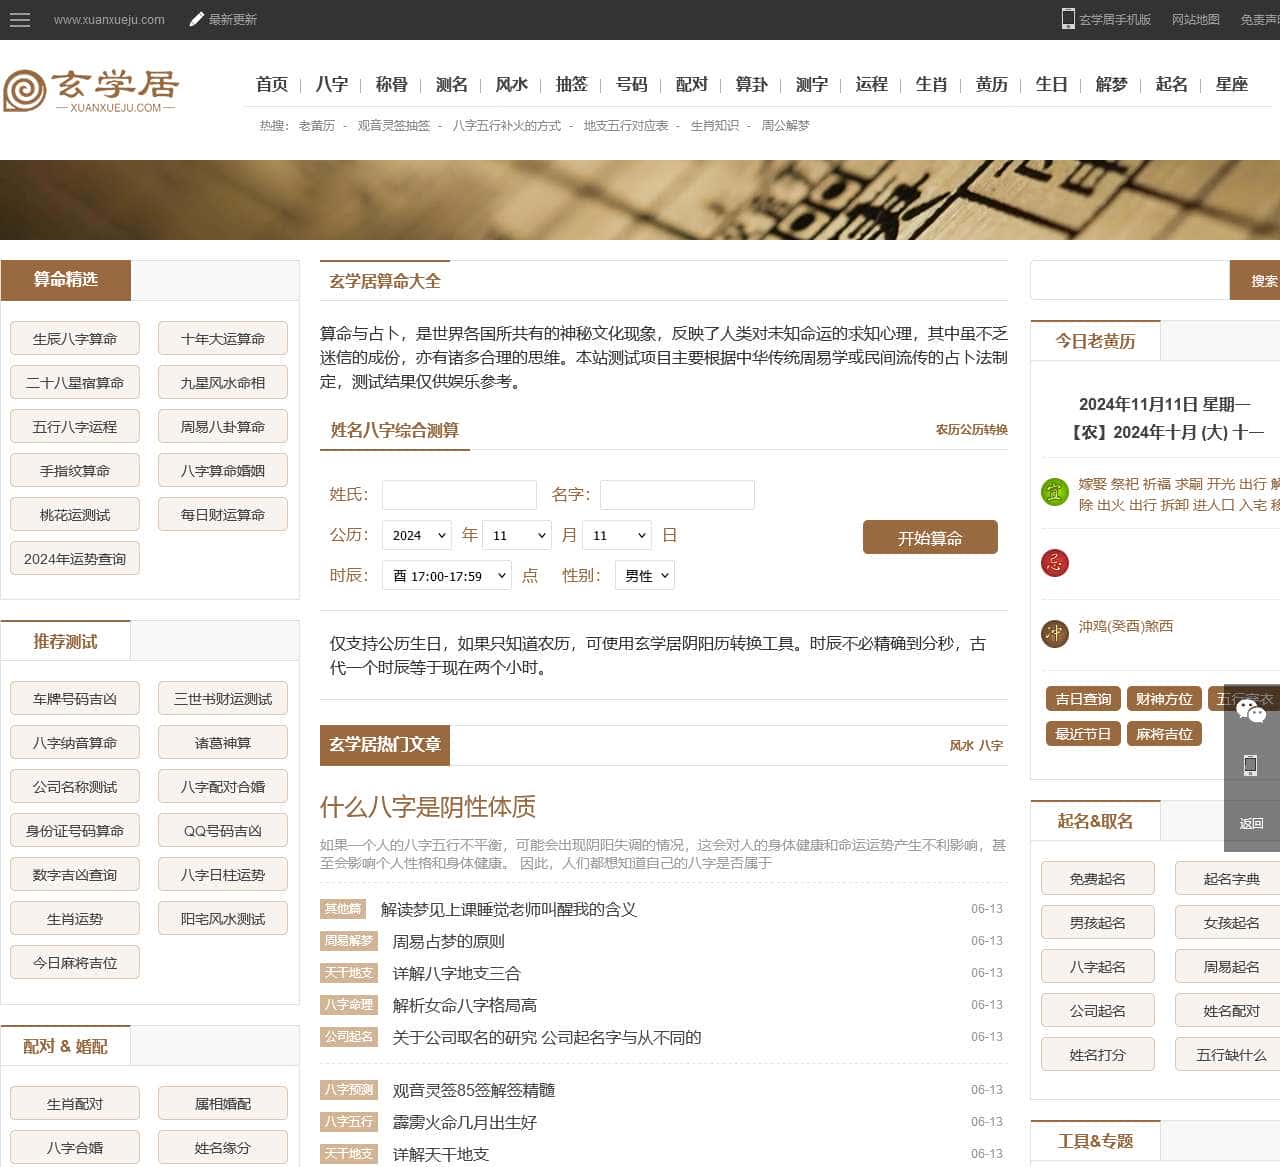Click the 姓氏 surname input field

coord(459,495)
